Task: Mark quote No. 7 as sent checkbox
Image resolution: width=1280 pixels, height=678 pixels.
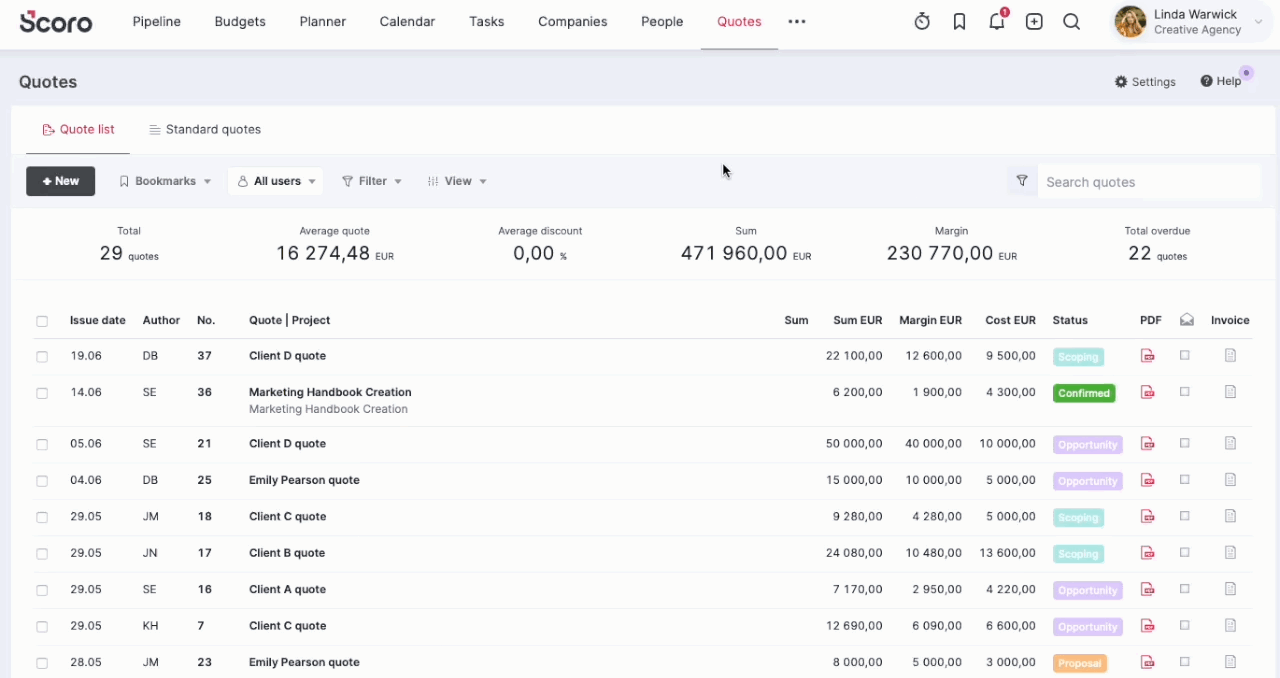Action: click(x=1185, y=625)
